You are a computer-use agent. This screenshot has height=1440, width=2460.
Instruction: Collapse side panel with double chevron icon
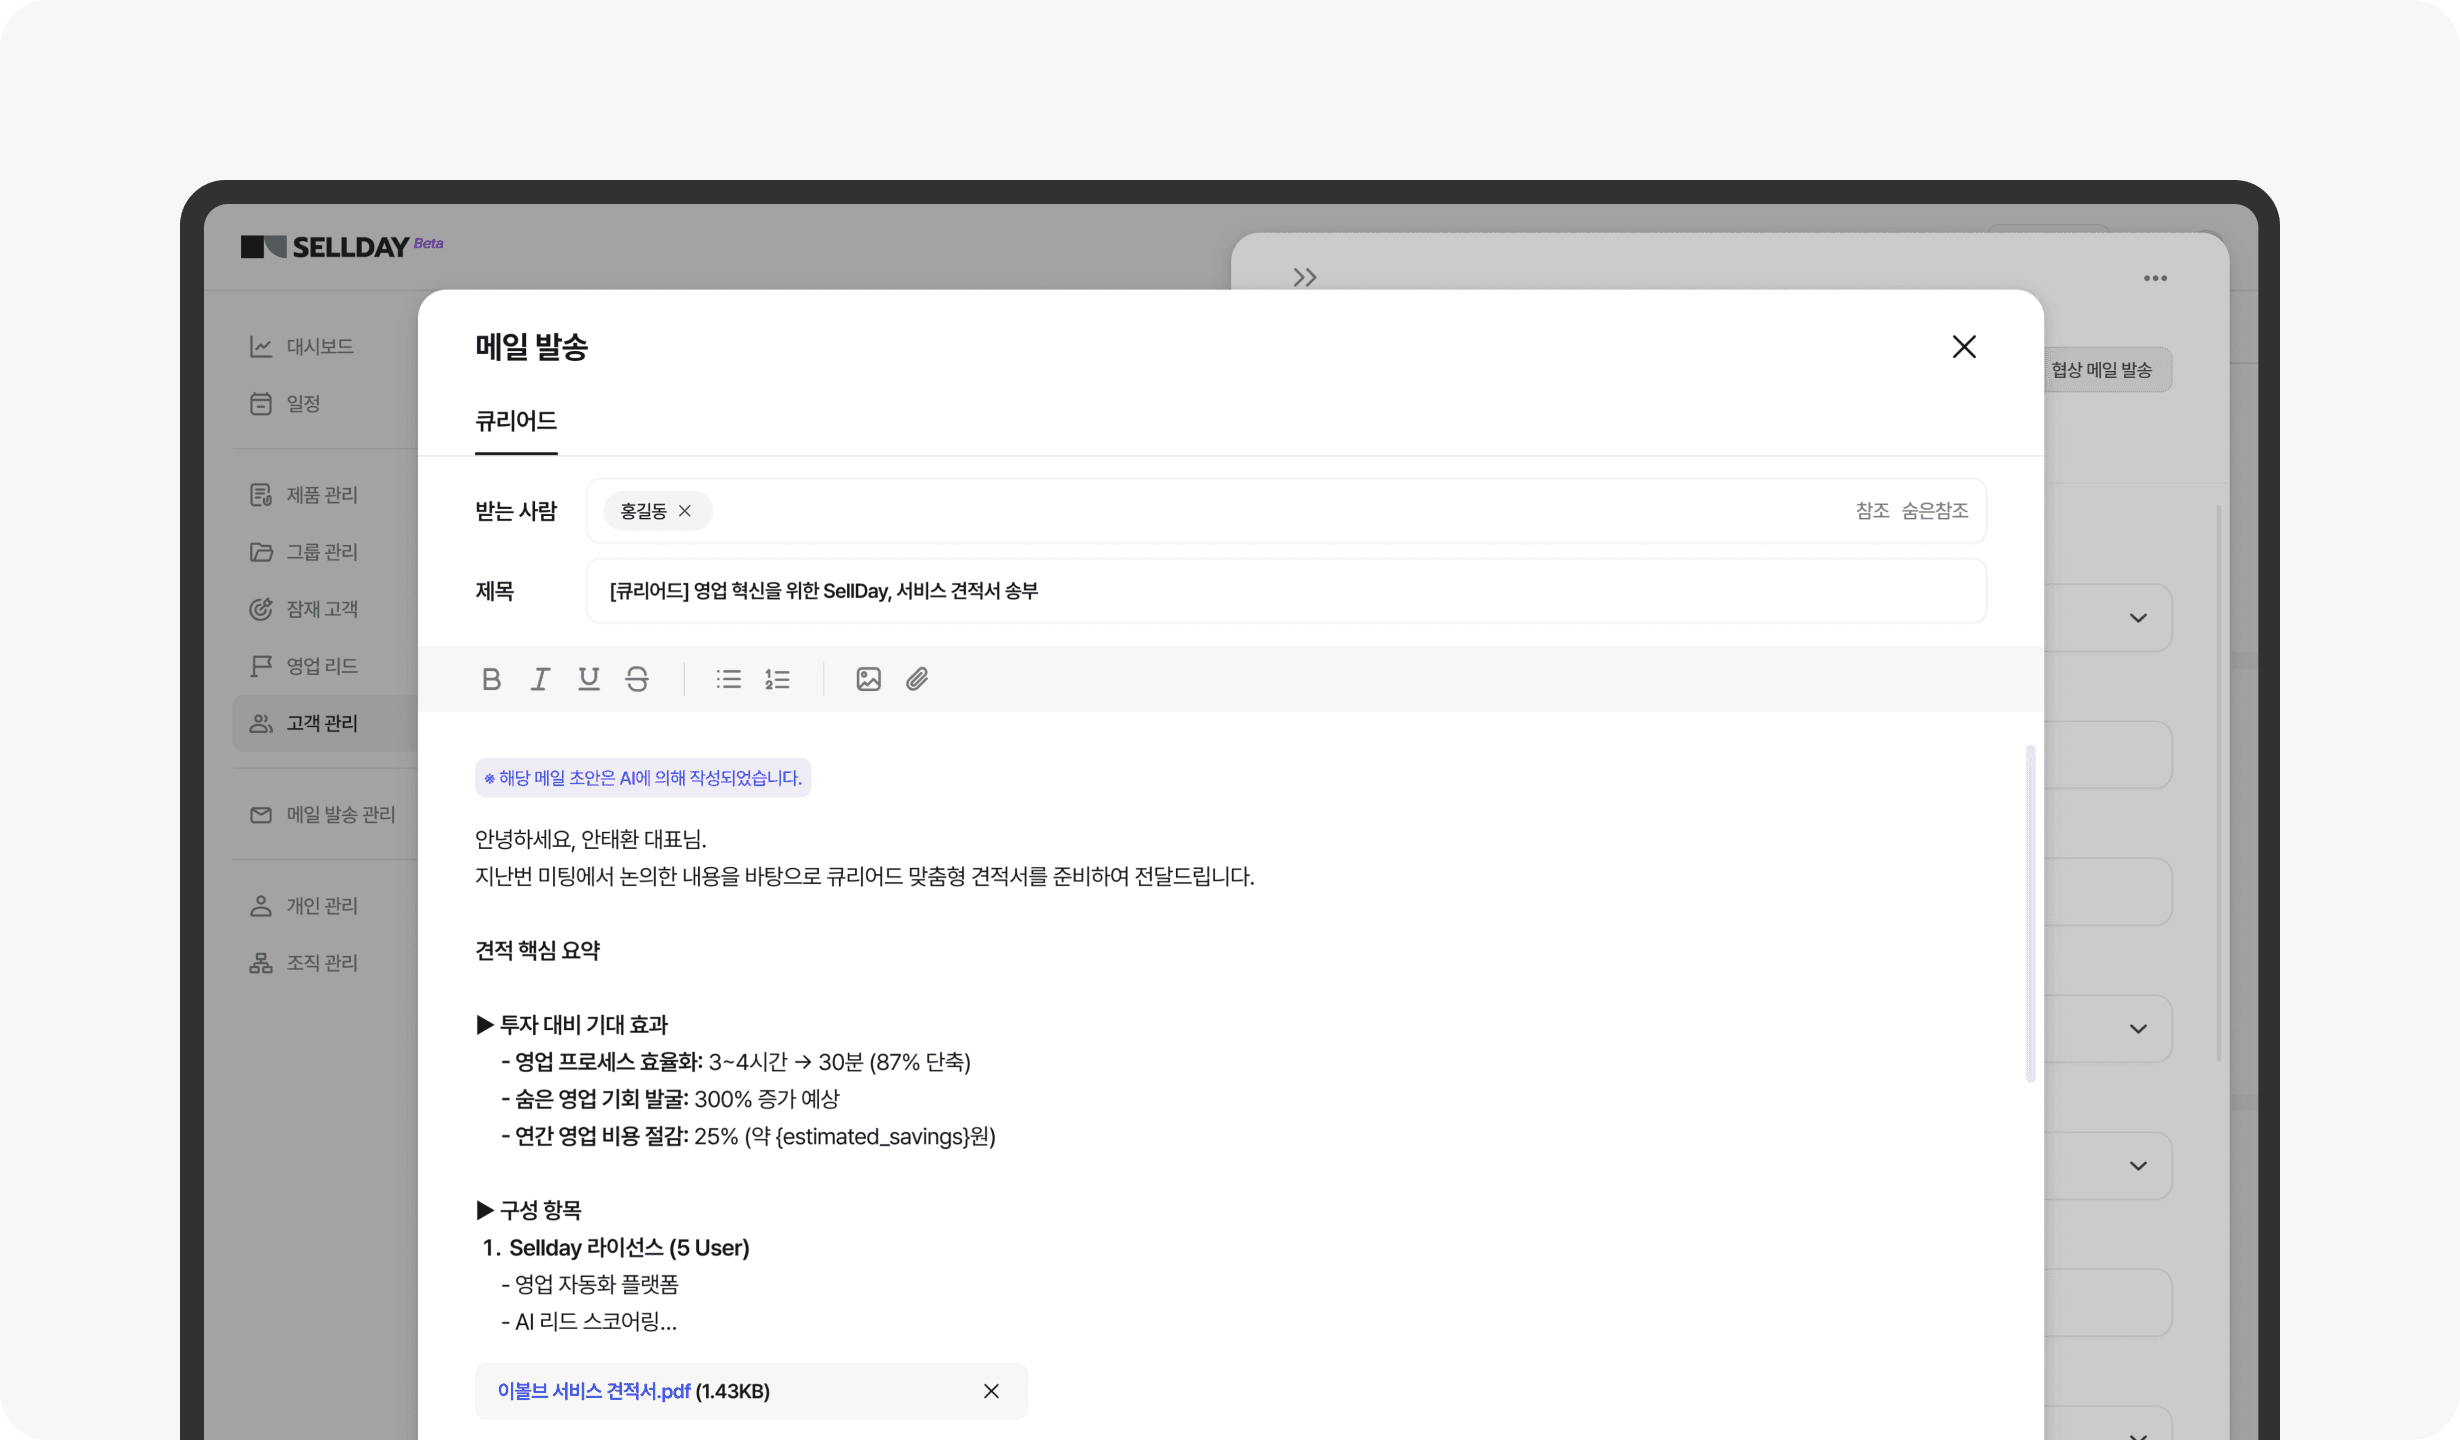[x=1305, y=277]
